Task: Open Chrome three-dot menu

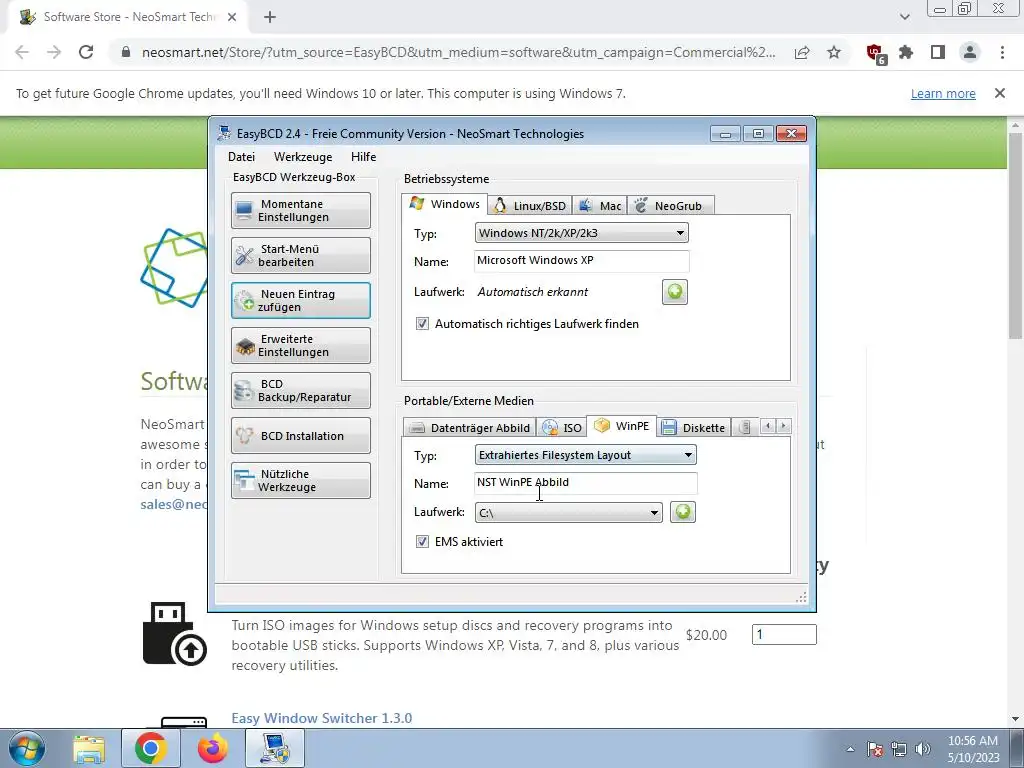Action: 1002,52
